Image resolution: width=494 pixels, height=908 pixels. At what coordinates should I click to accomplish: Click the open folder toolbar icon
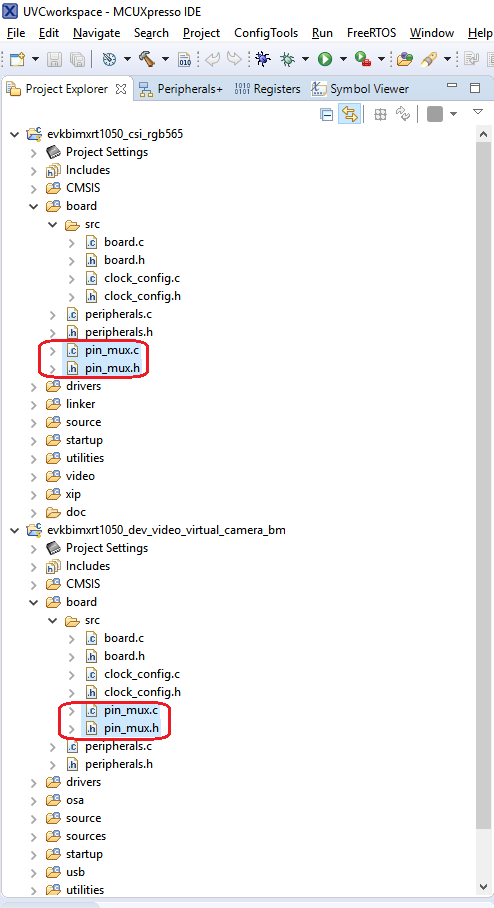(x=405, y=58)
